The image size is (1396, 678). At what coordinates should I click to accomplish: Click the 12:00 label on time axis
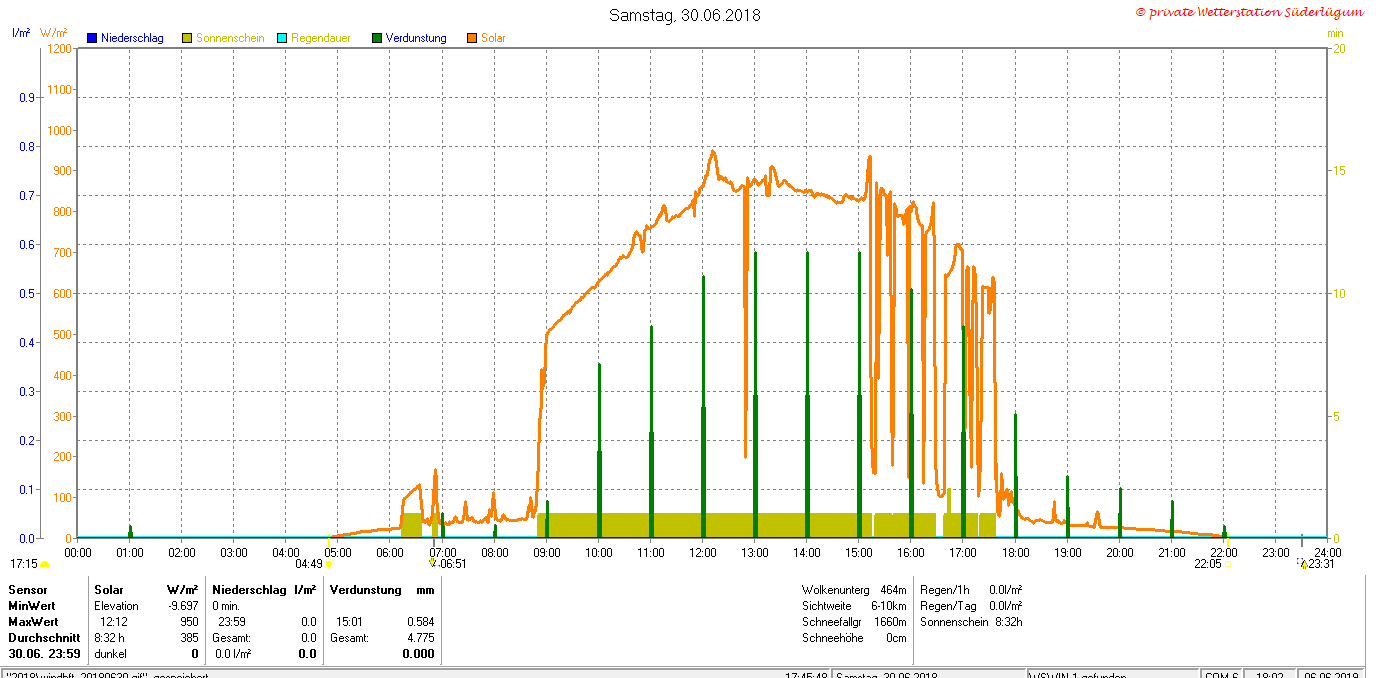coord(703,552)
